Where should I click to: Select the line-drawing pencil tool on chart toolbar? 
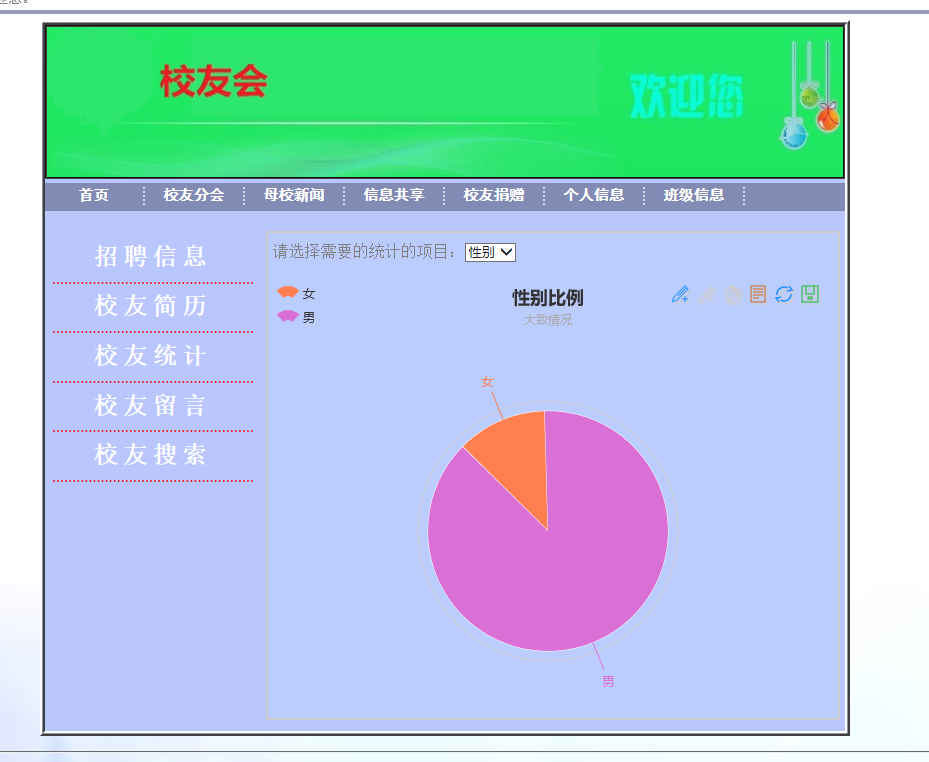[x=680, y=294]
